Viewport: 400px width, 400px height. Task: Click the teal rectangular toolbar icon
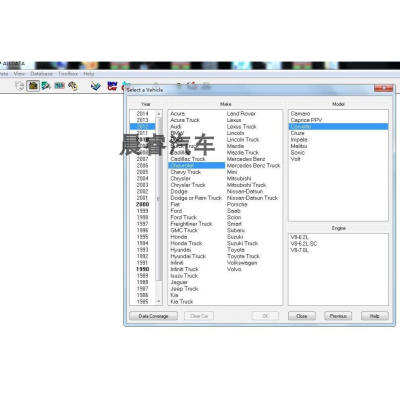[59, 86]
